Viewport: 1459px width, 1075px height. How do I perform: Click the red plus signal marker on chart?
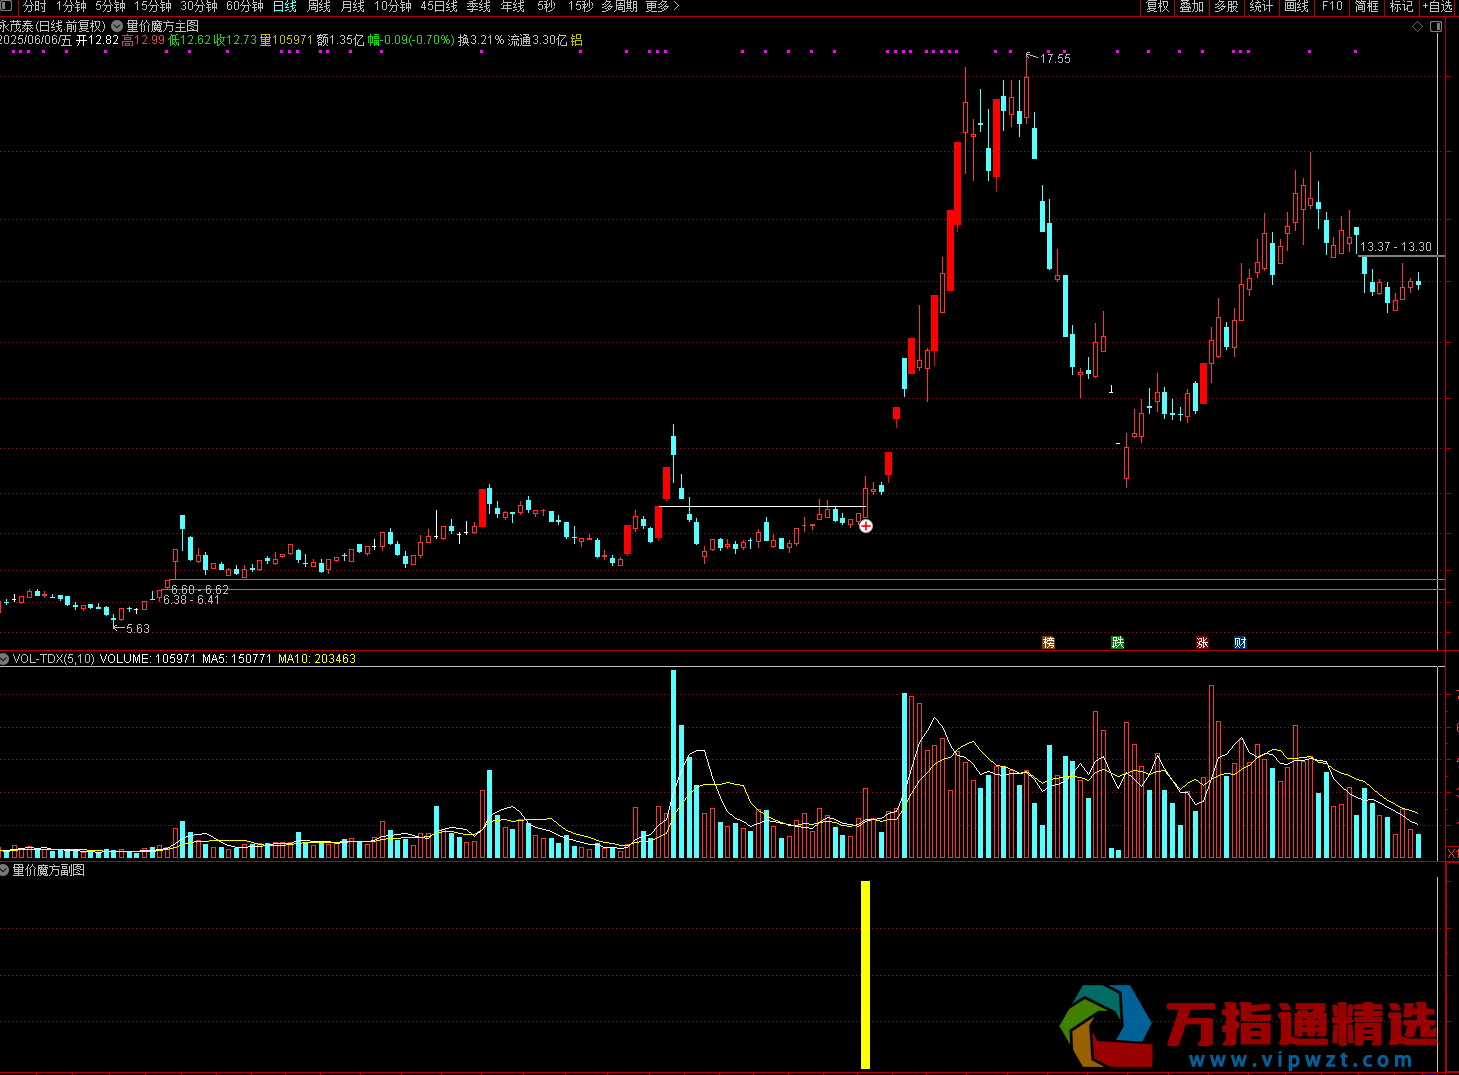[866, 526]
